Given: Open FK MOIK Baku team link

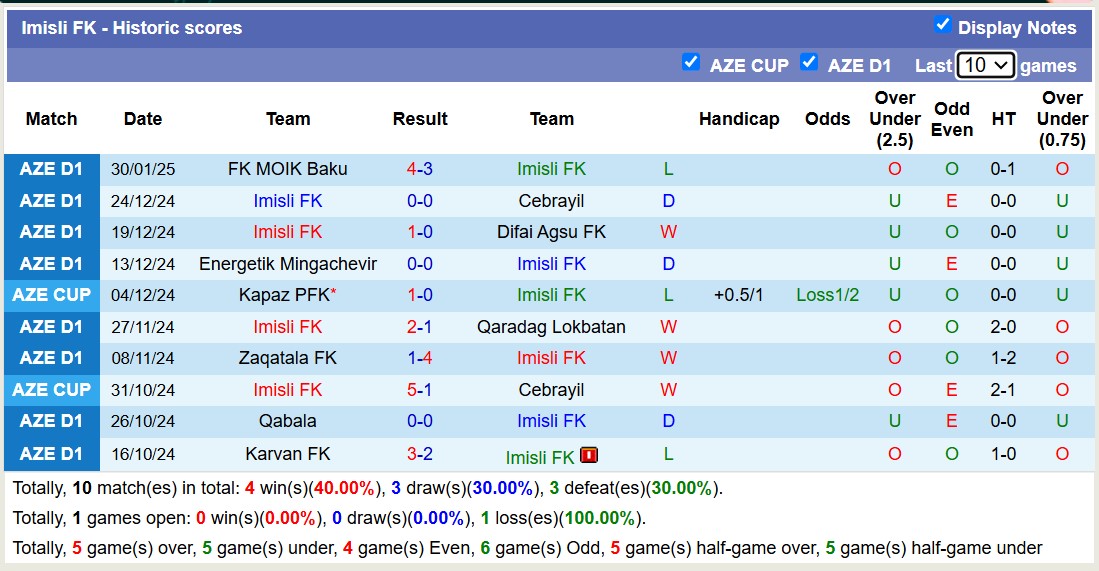Looking at the screenshot, I should pos(288,169).
